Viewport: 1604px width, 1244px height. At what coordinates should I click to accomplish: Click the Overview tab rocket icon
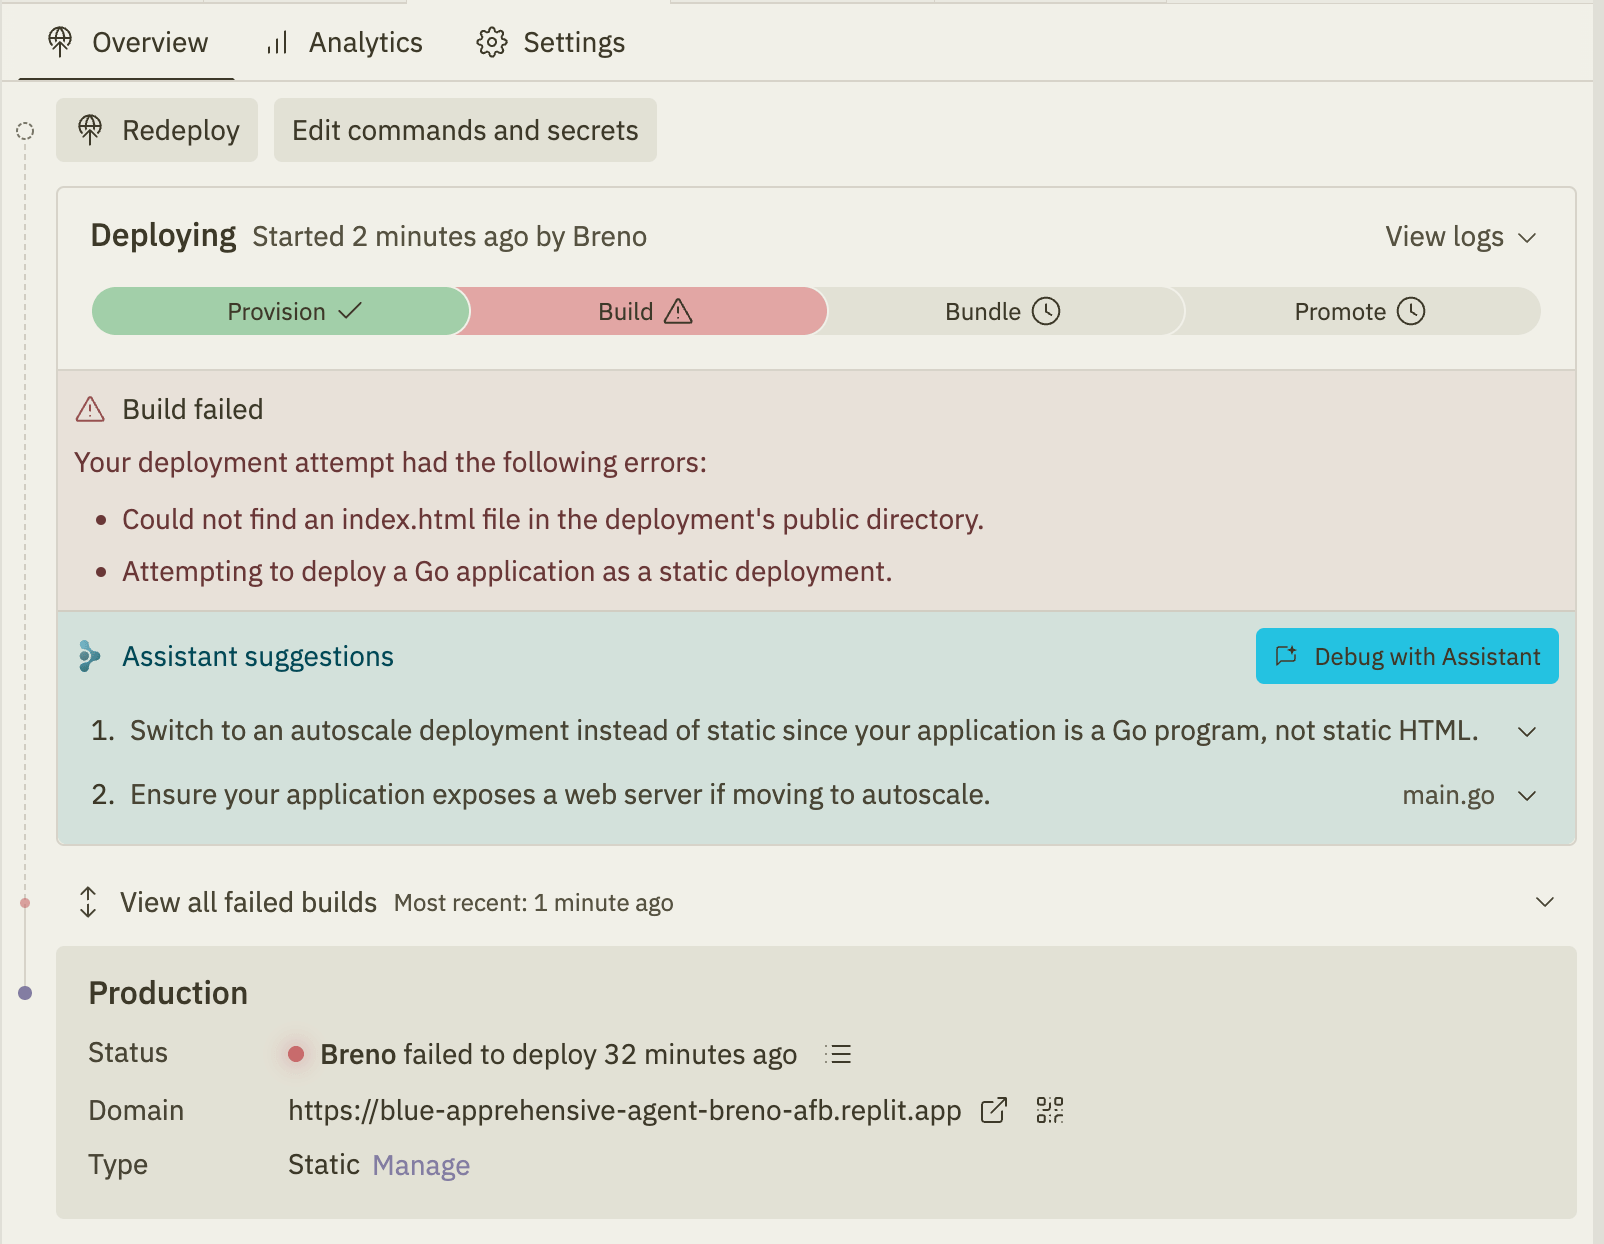pyautogui.click(x=60, y=42)
